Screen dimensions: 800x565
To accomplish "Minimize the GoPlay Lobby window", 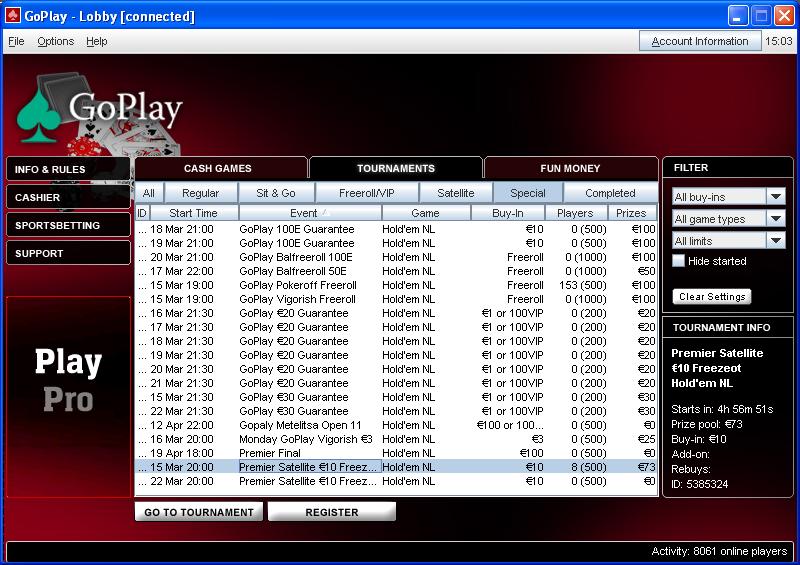I will pos(737,16).
